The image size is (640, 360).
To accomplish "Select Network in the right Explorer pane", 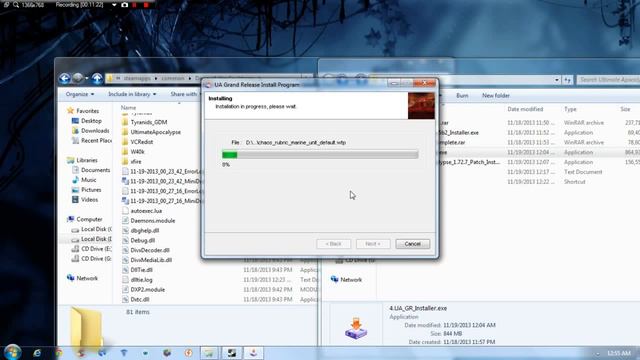I will (347, 280).
